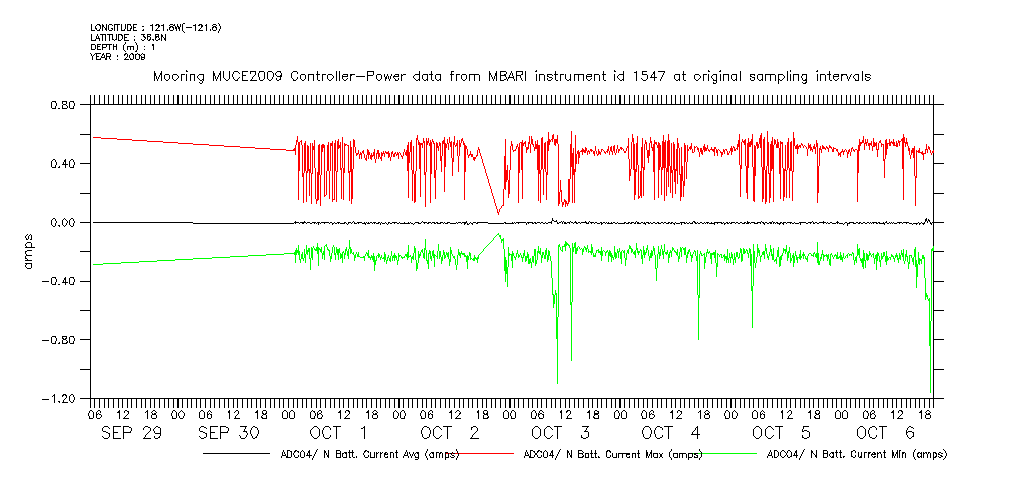Select the OCT 3 date label
Image resolution: width=1009 pixels, height=504 pixels.
(x=560, y=433)
